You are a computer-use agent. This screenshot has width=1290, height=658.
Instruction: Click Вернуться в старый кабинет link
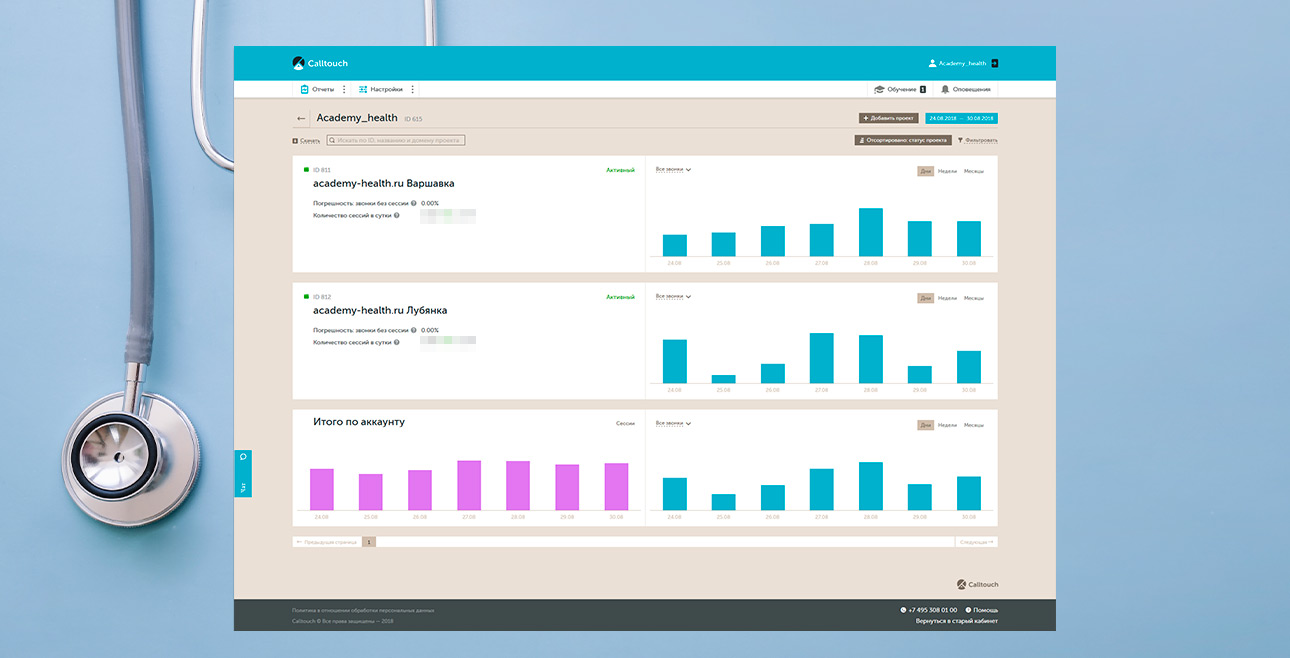click(x=956, y=621)
